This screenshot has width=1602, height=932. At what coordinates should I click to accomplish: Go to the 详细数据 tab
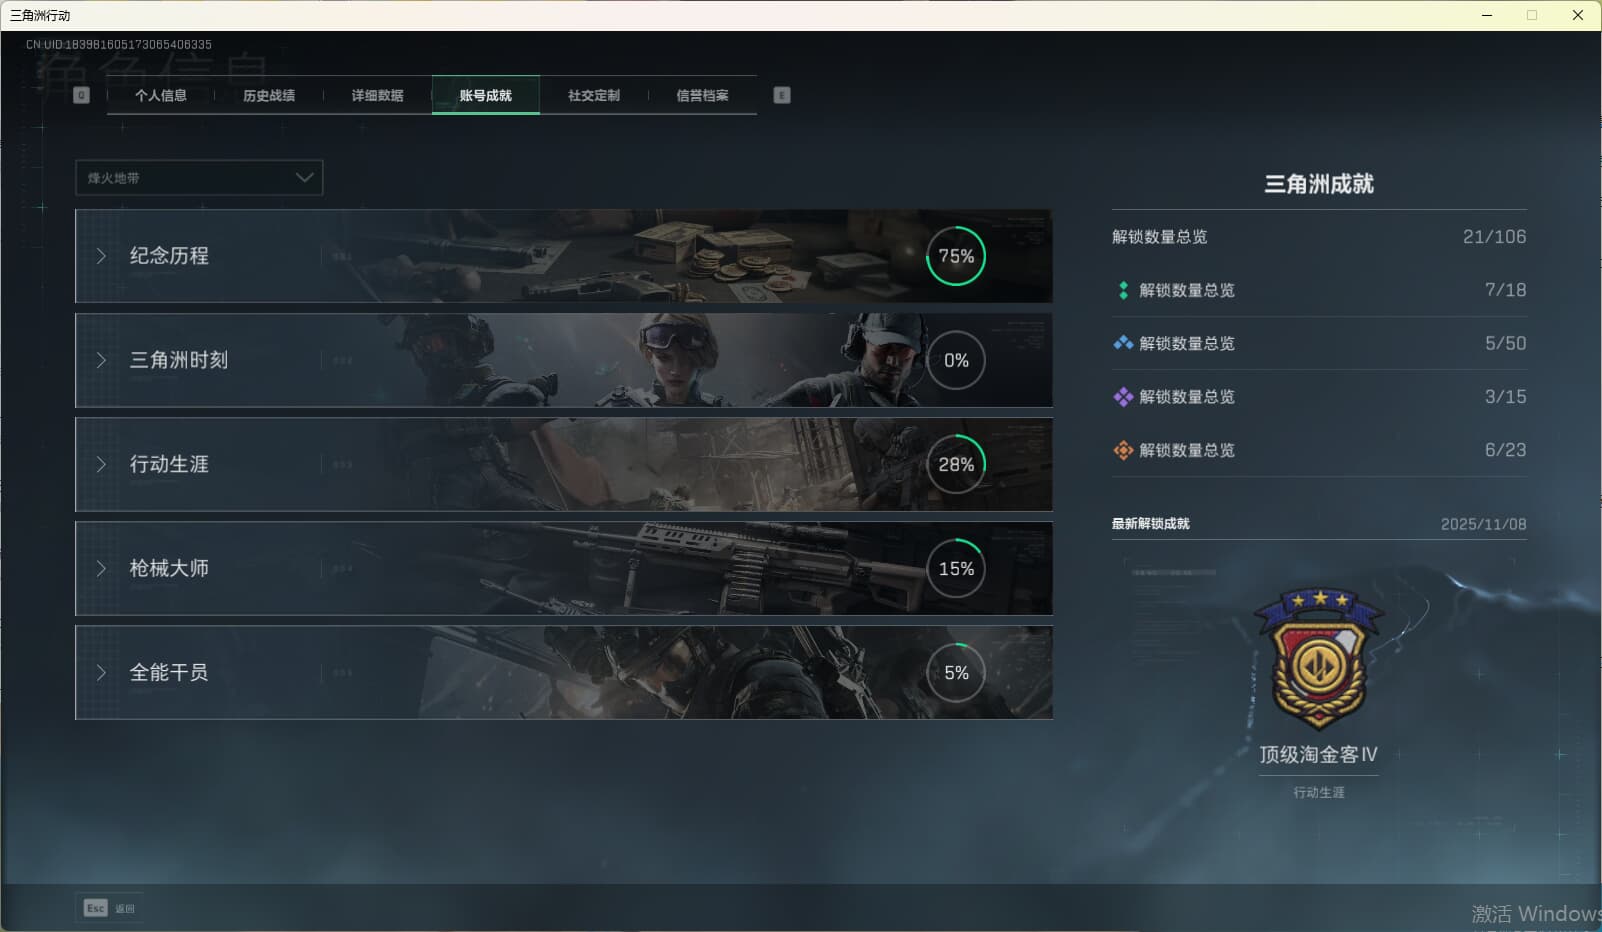point(377,95)
